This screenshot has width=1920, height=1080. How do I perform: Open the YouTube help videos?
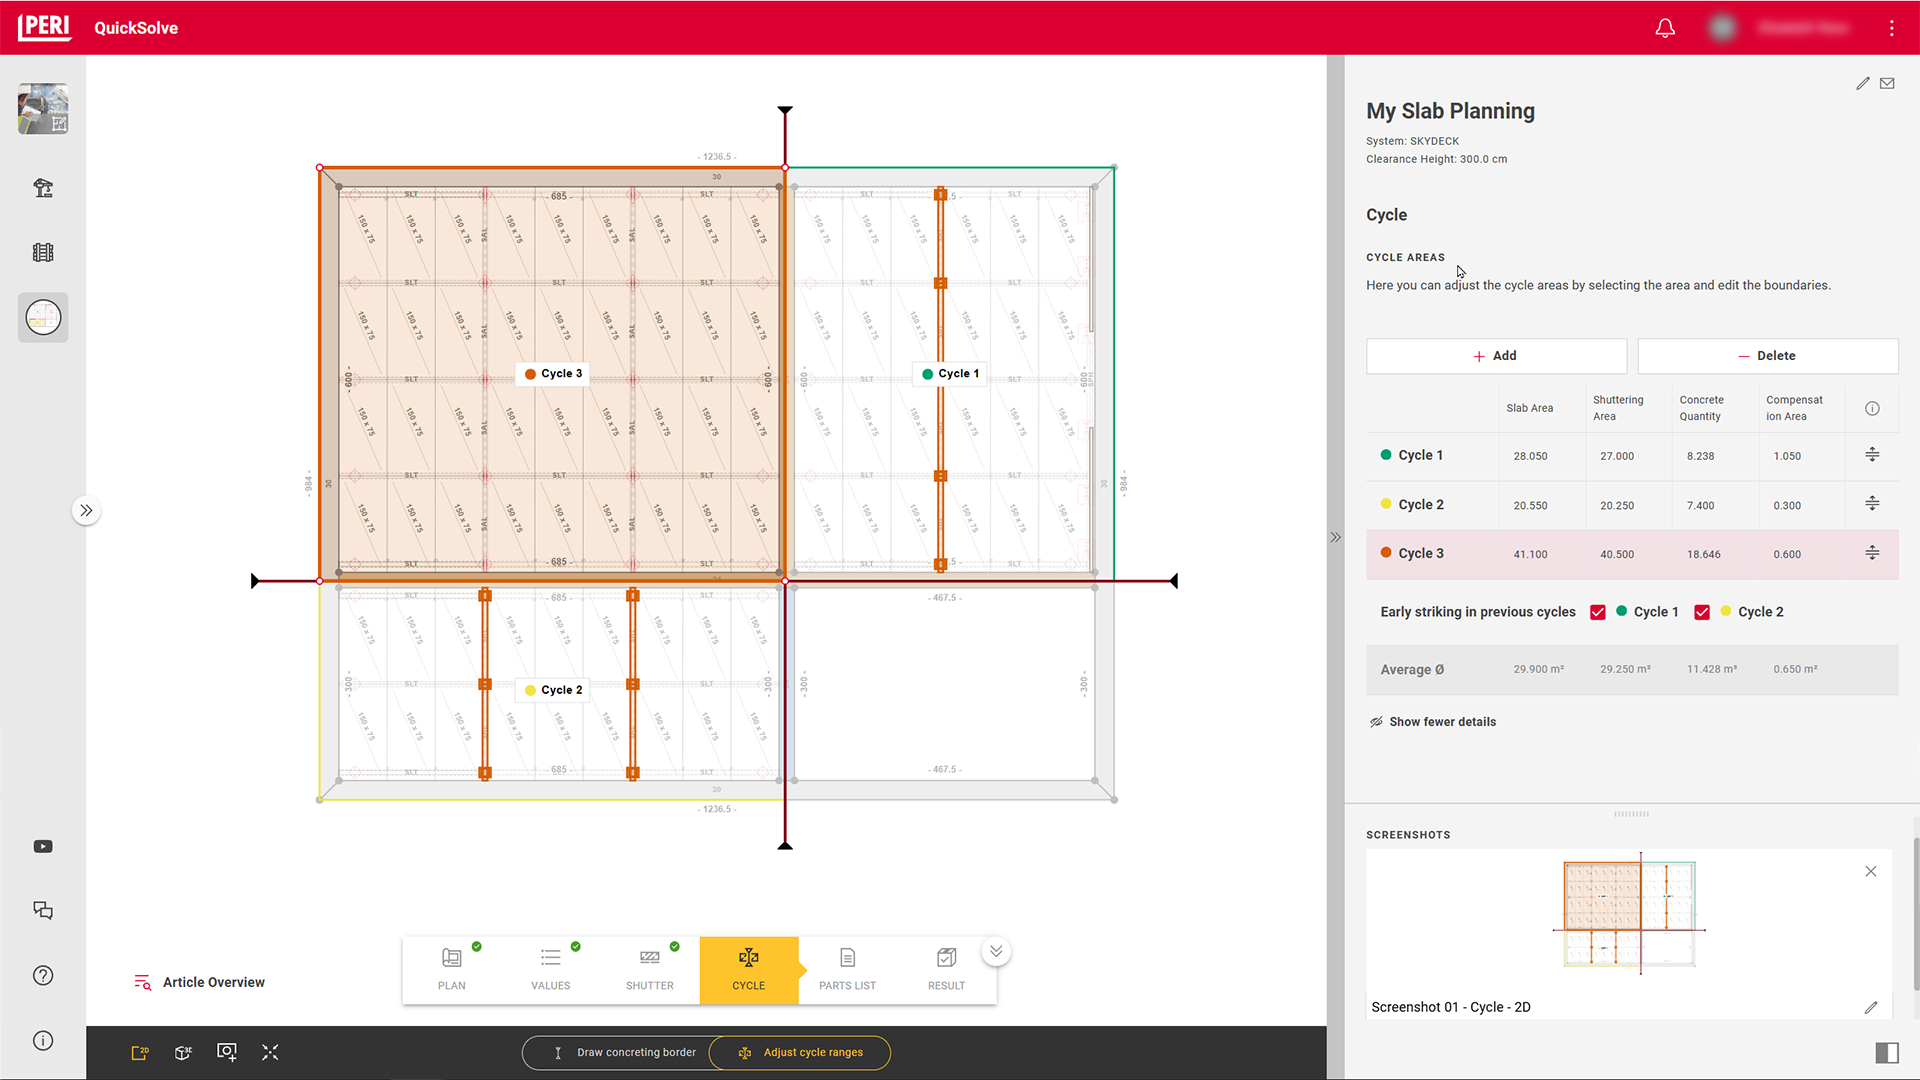(x=43, y=847)
